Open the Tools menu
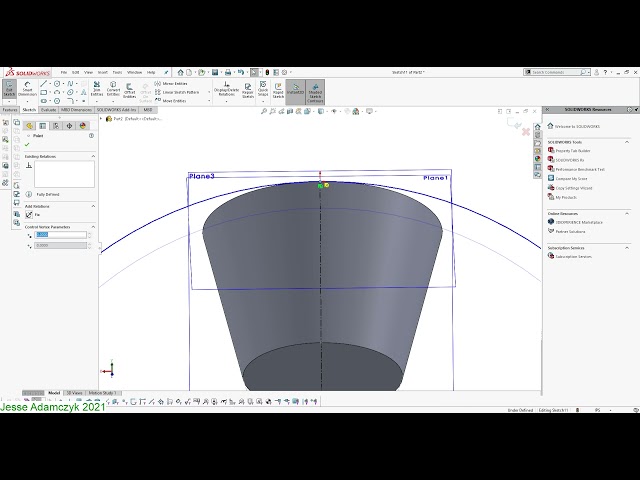The image size is (640, 480). [118, 72]
